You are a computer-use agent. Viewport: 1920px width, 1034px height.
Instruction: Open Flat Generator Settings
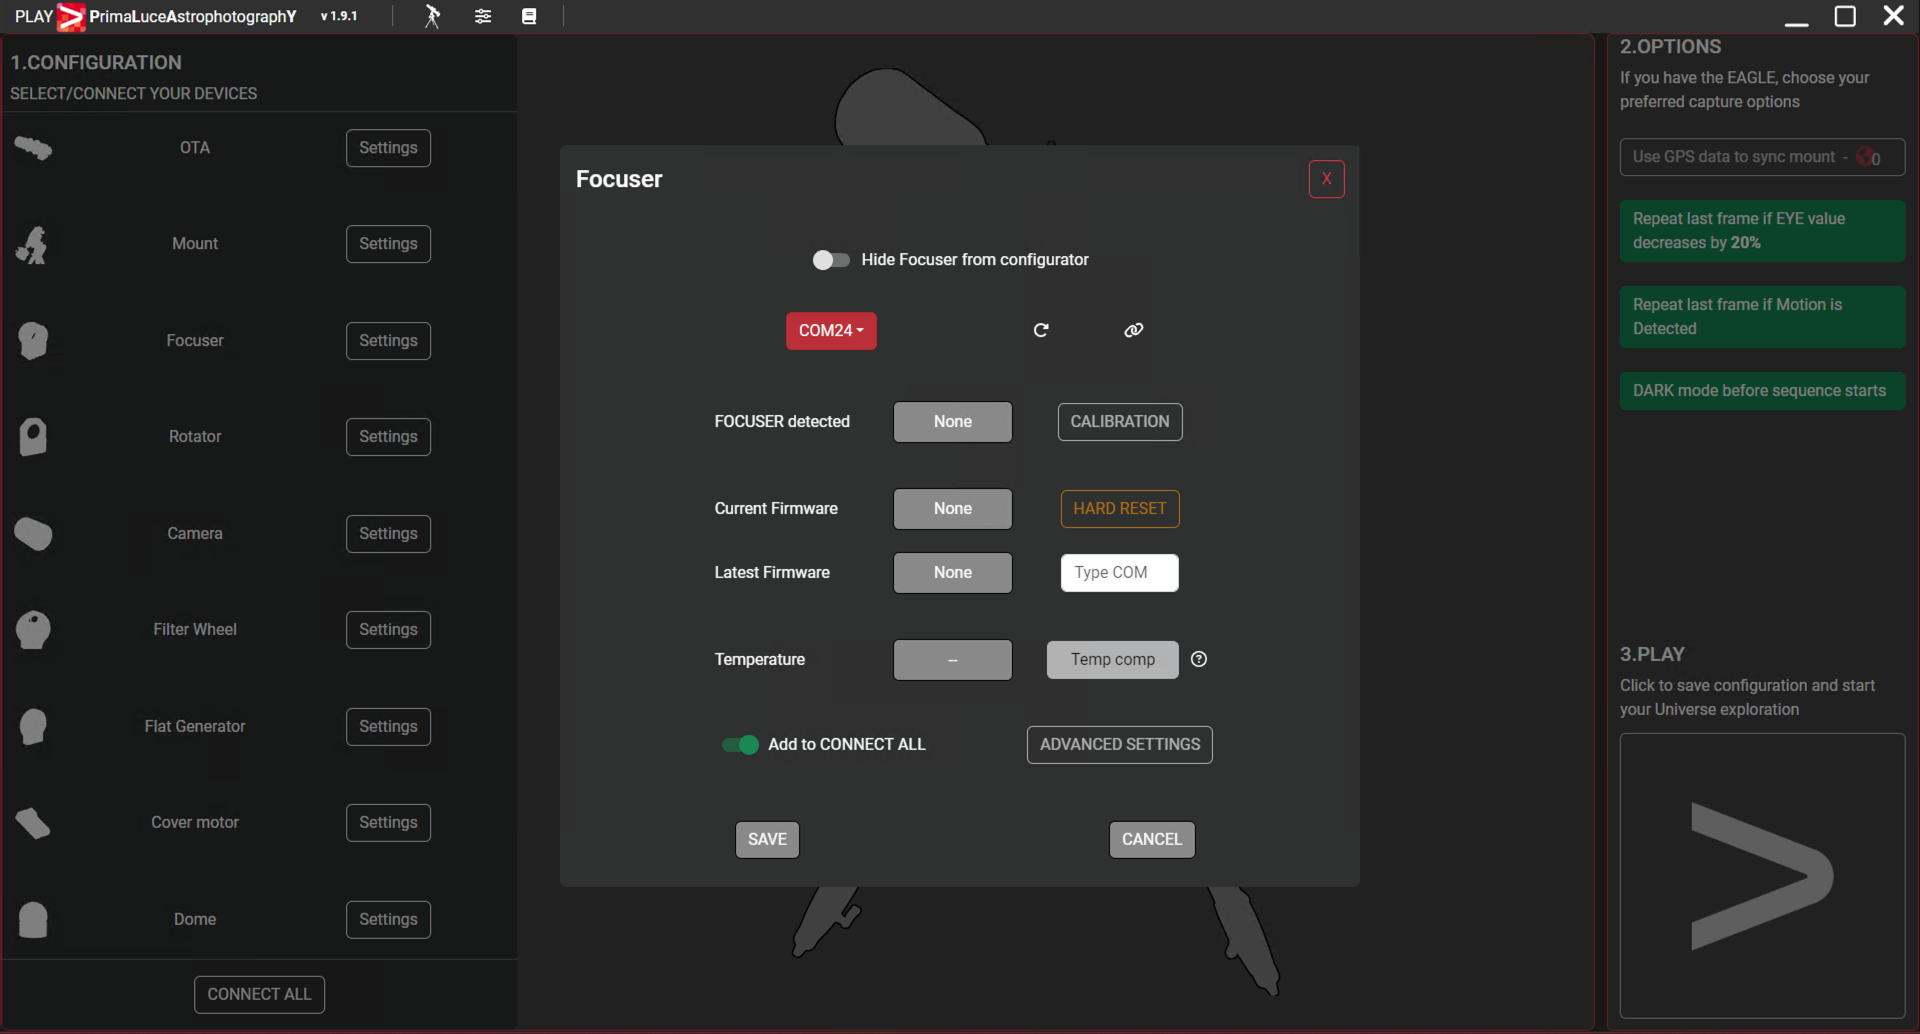point(388,727)
